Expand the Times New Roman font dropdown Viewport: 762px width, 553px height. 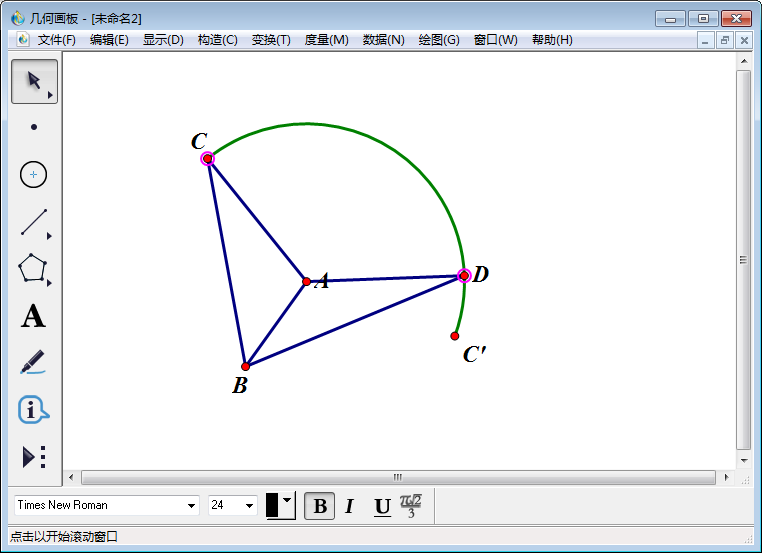pyautogui.click(x=191, y=505)
